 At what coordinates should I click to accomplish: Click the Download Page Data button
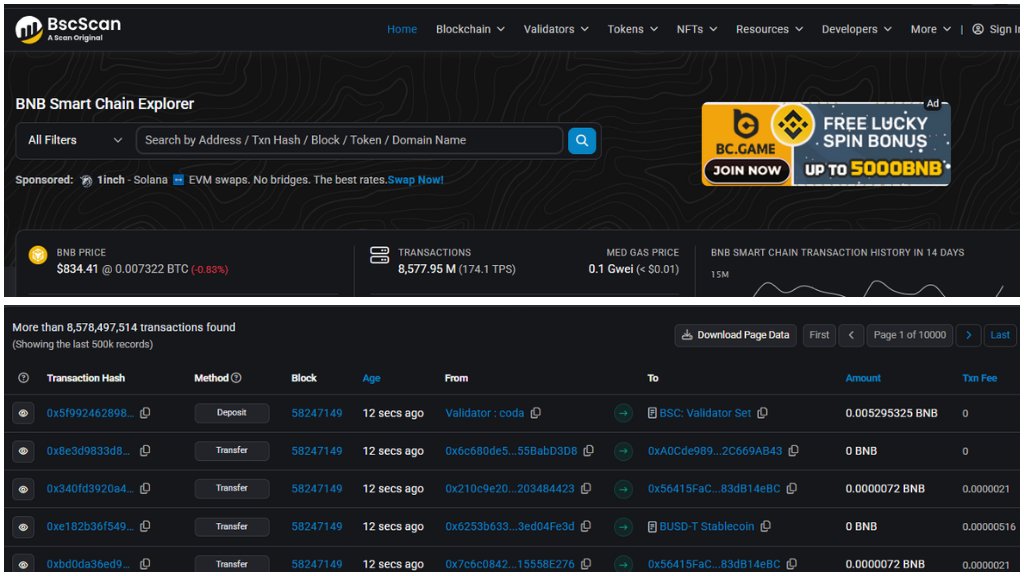pyautogui.click(x=735, y=335)
